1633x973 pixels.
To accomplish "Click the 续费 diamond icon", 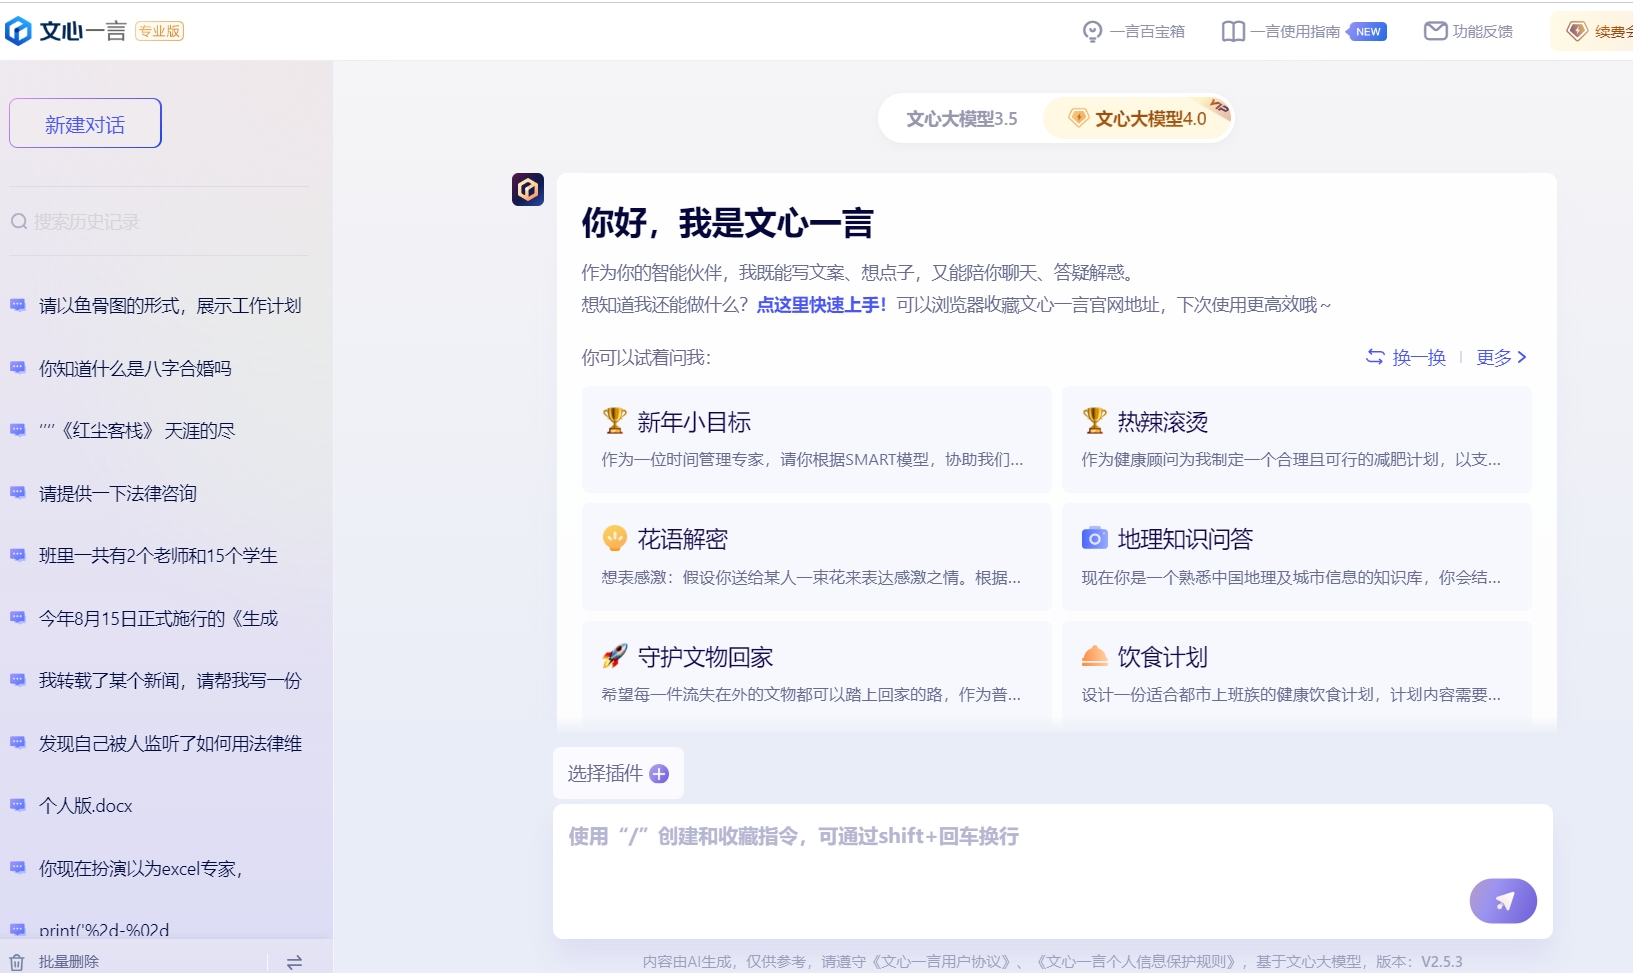I will click(1577, 31).
